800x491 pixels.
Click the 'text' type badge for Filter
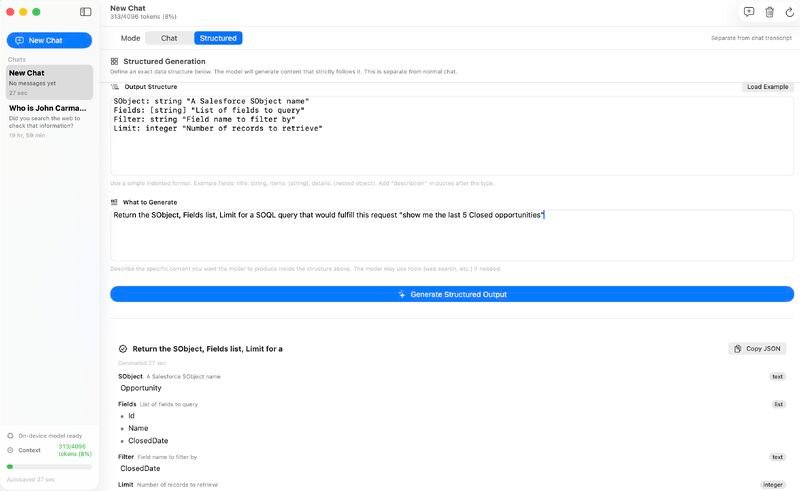pyautogui.click(x=778, y=457)
